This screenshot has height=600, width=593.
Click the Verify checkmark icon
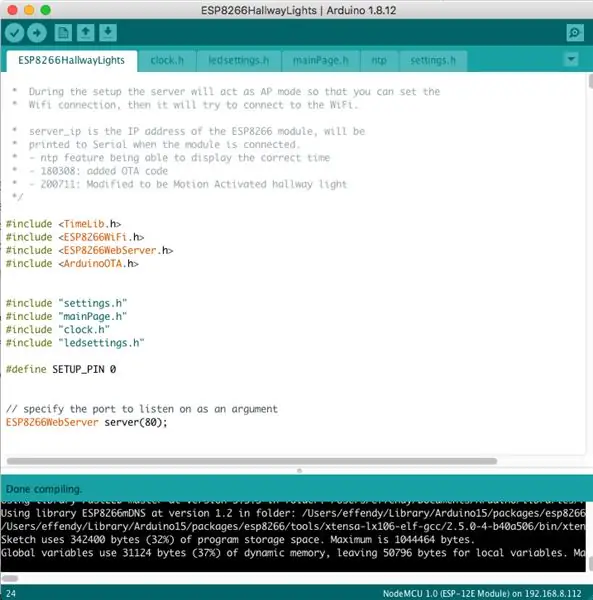[x=15, y=33]
